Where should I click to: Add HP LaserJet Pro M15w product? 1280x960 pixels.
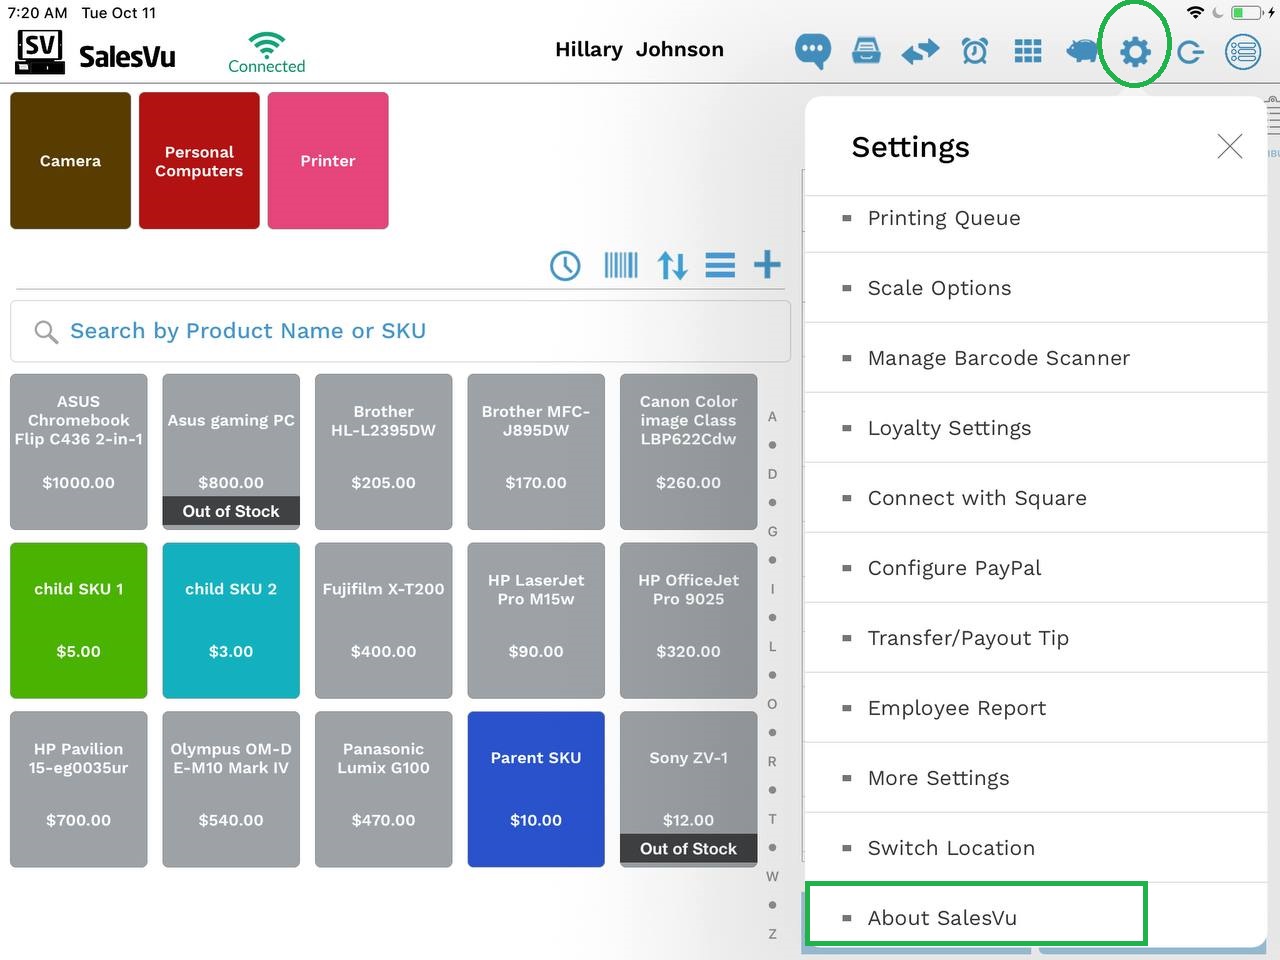(x=536, y=620)
